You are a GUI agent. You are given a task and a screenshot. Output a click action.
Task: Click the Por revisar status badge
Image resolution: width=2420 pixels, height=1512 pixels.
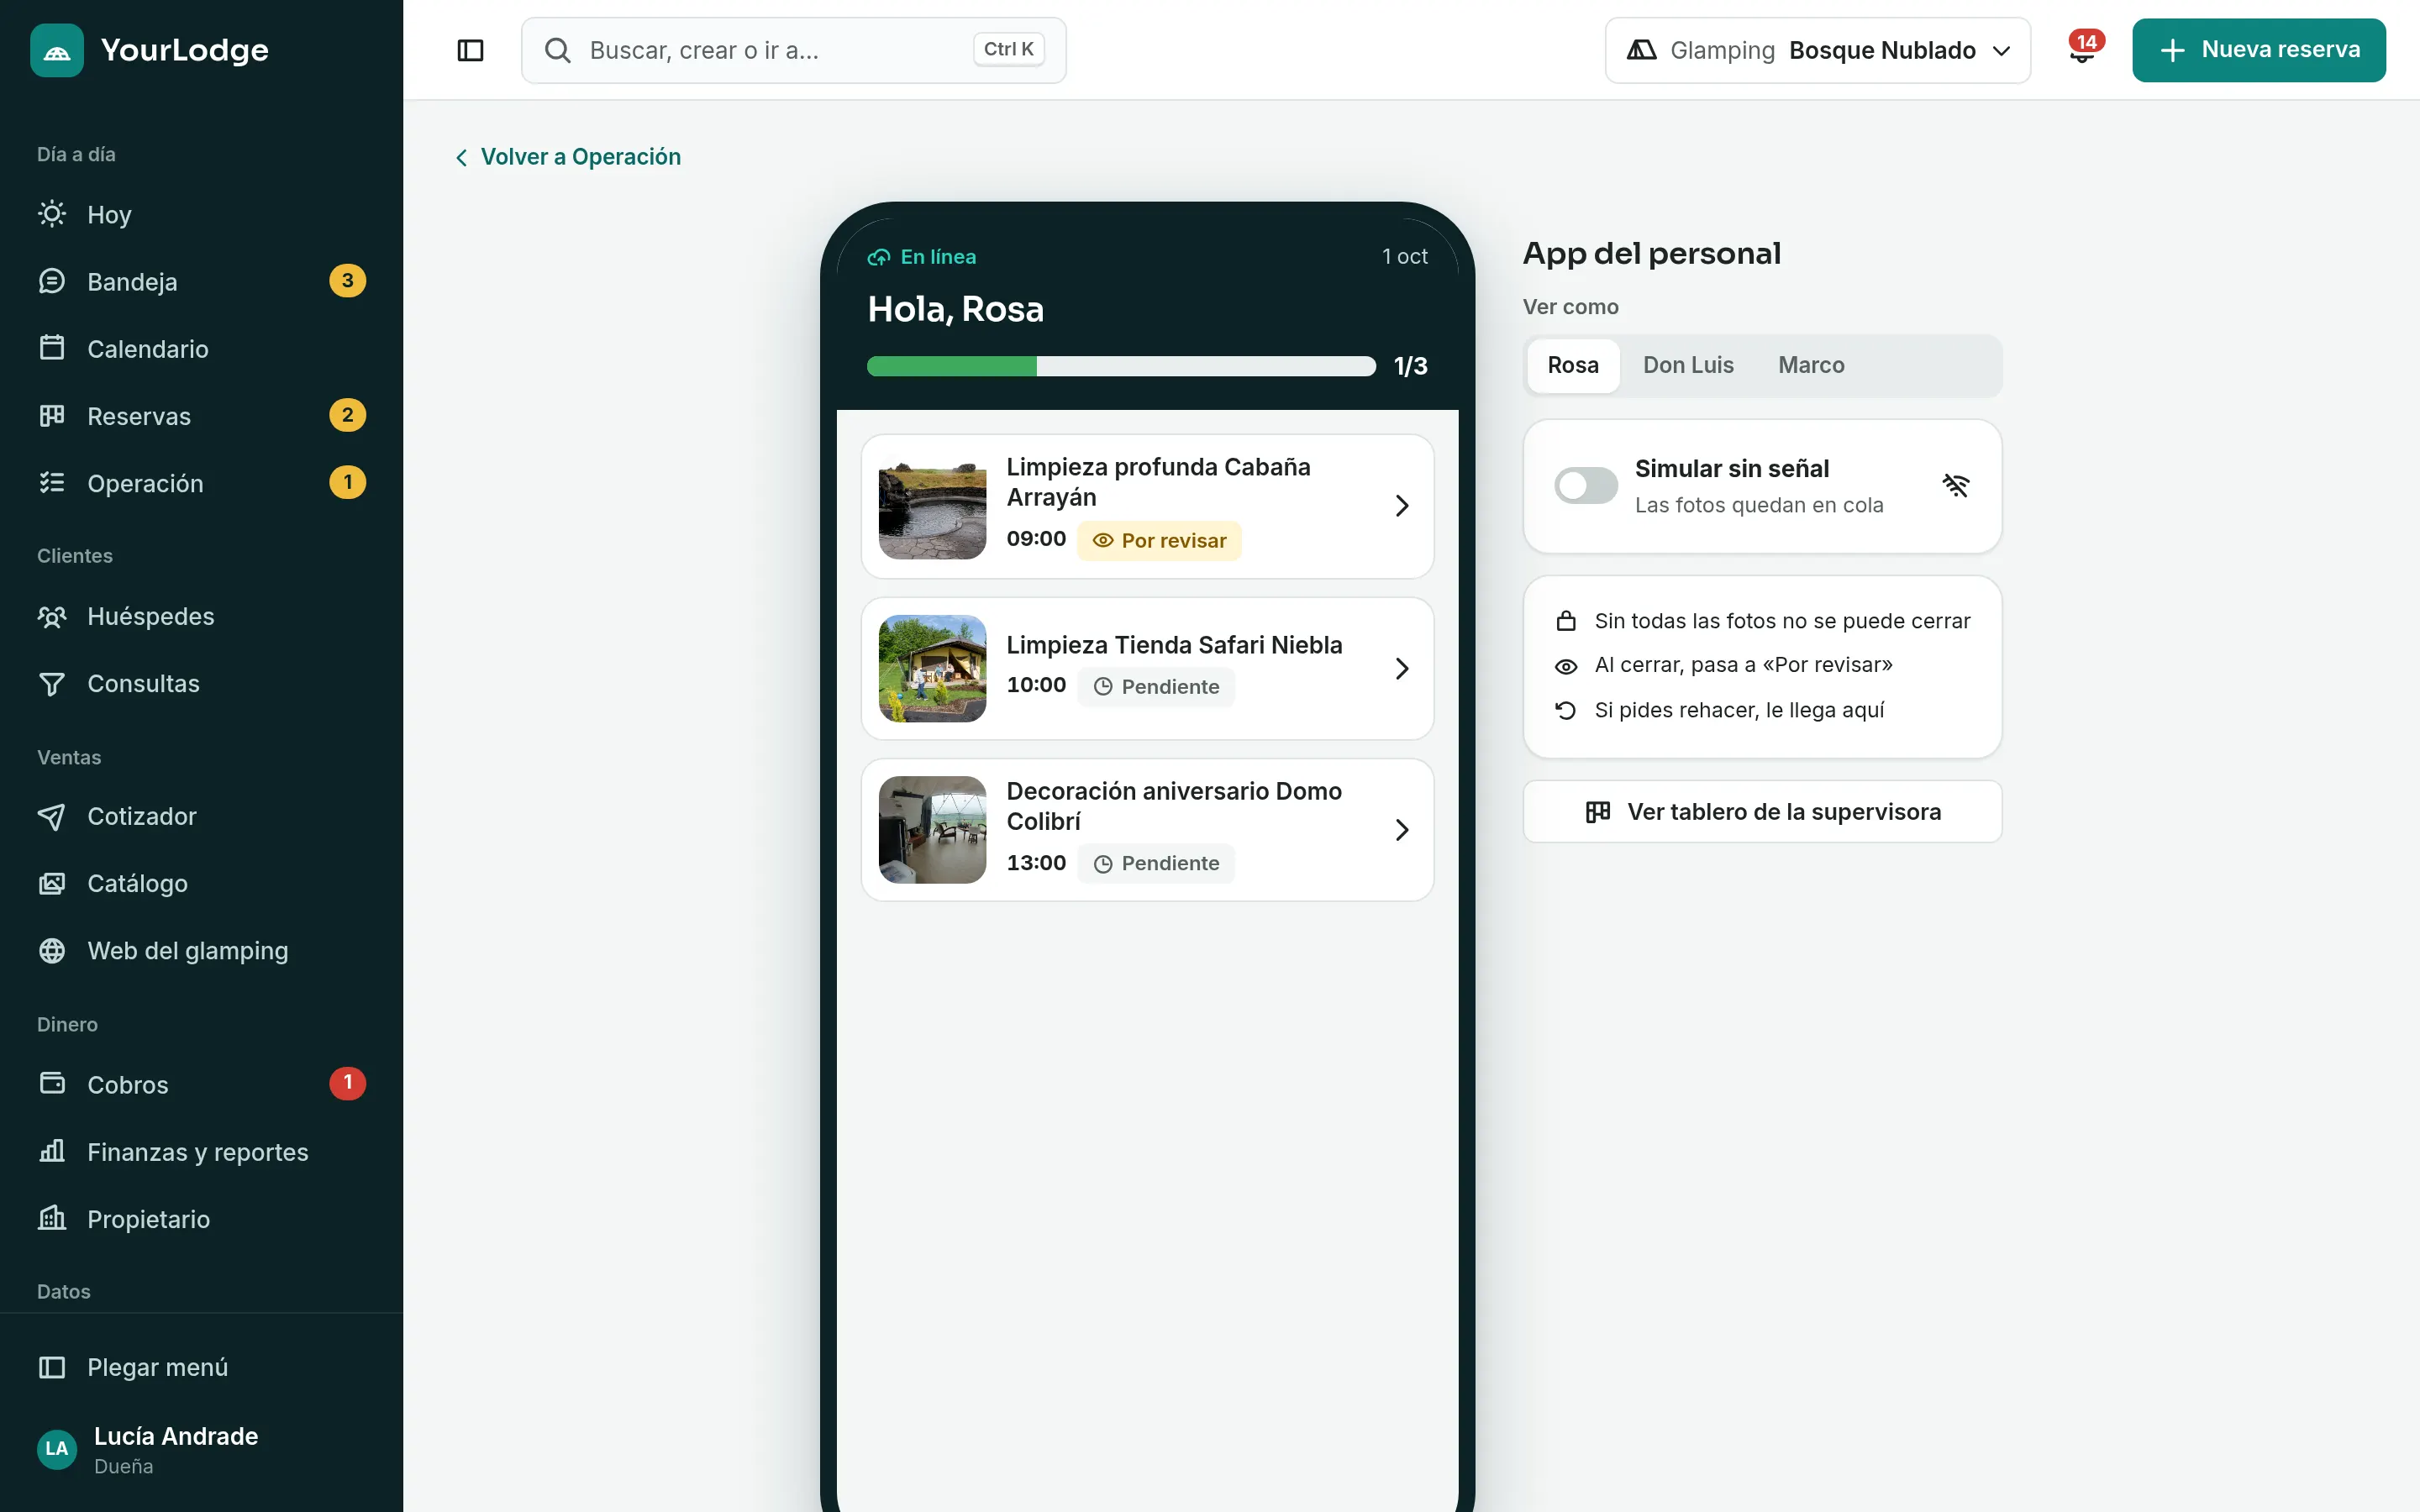(1159, 540)
